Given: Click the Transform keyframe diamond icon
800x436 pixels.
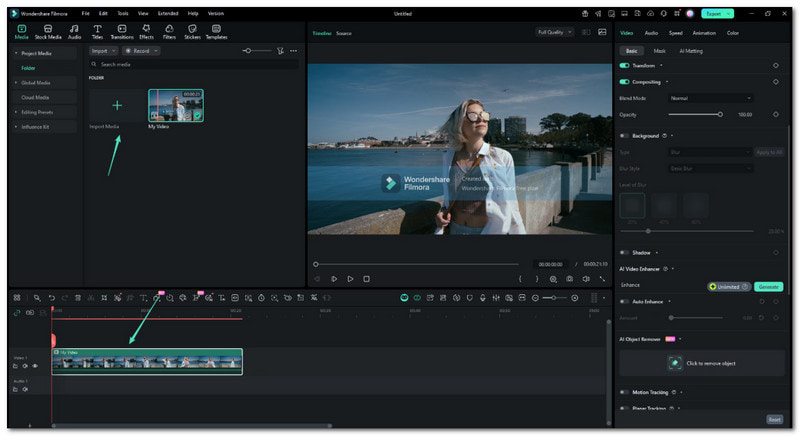Looking at the screenshot, I should [776, 65].
